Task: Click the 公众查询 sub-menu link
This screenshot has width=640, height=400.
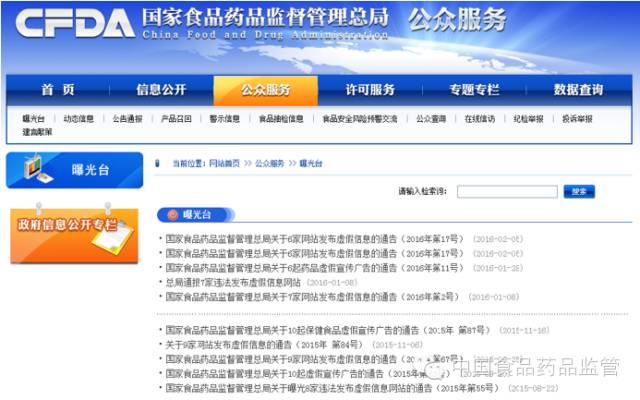Action: pyautogui.click(x=431, y=119)
